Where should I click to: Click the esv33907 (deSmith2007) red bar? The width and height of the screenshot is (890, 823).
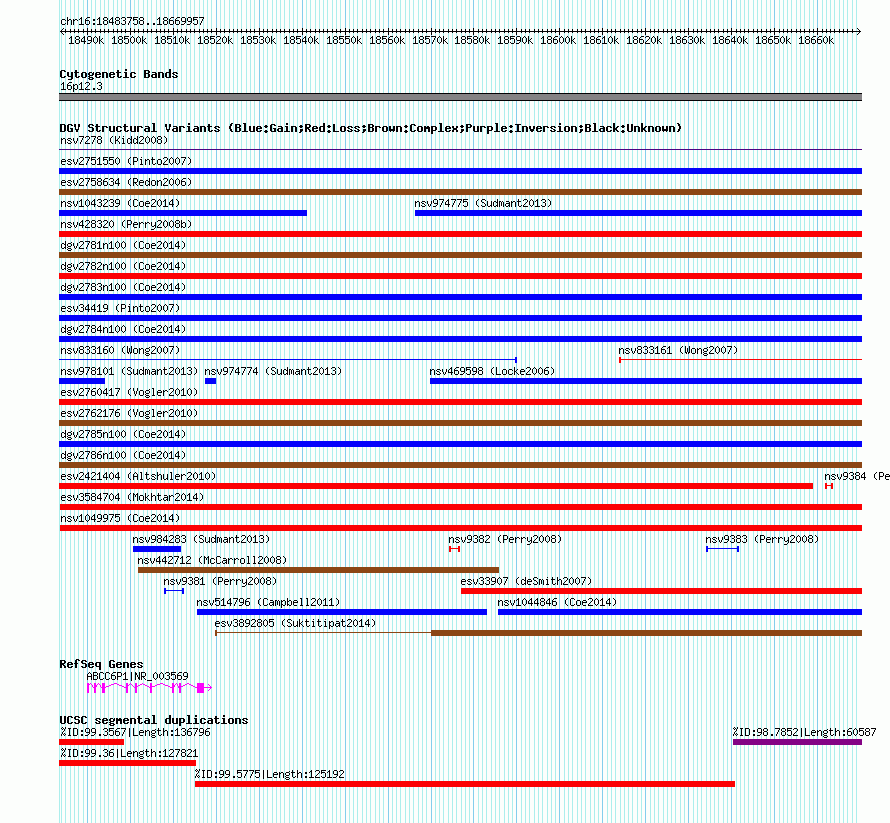661,591
